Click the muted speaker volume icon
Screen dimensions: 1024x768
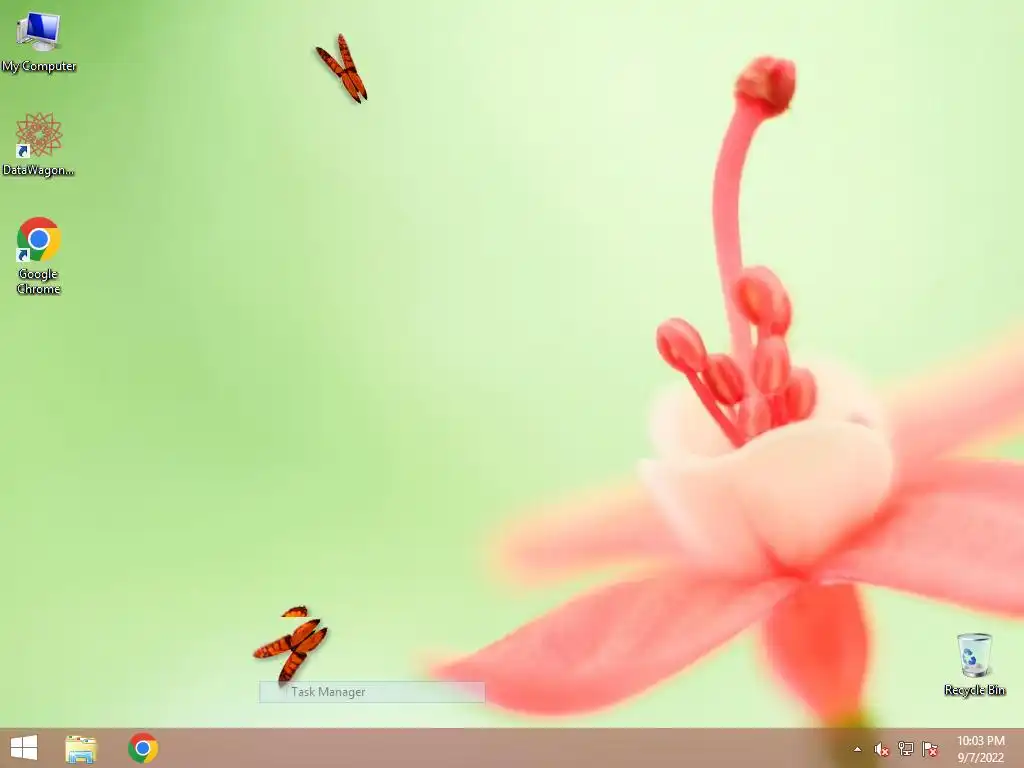(881, 749)
